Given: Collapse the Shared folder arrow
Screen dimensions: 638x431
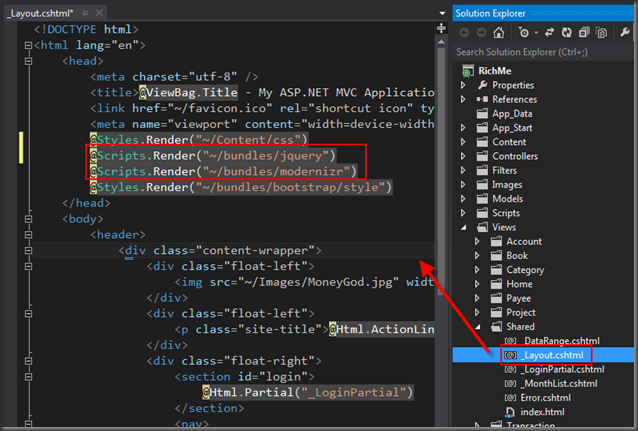Looking at the screenshot, I should pyautogui.click(x=478, y=327).
